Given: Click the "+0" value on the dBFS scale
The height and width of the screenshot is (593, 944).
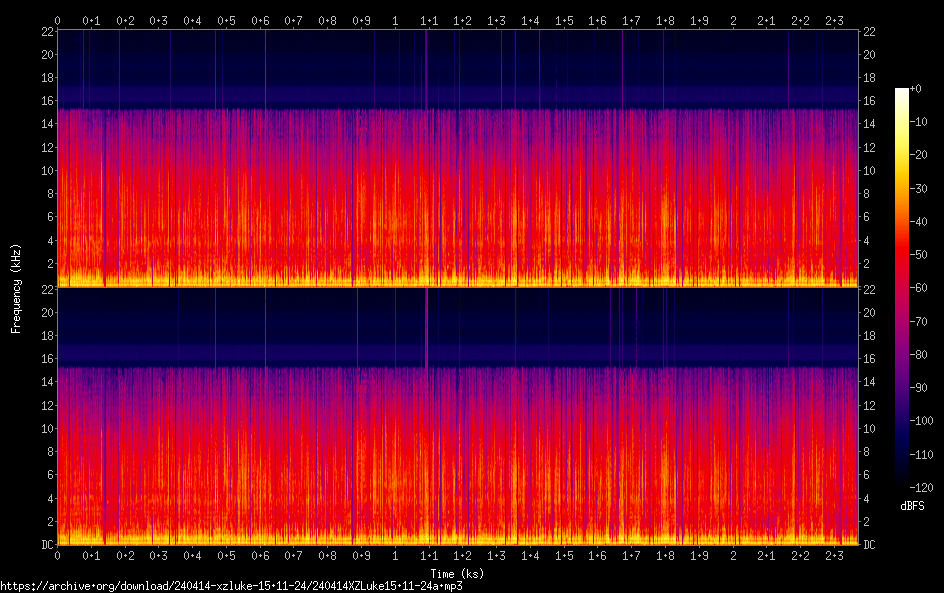Looking at the screenshot, I should click(x=916, y=88).
